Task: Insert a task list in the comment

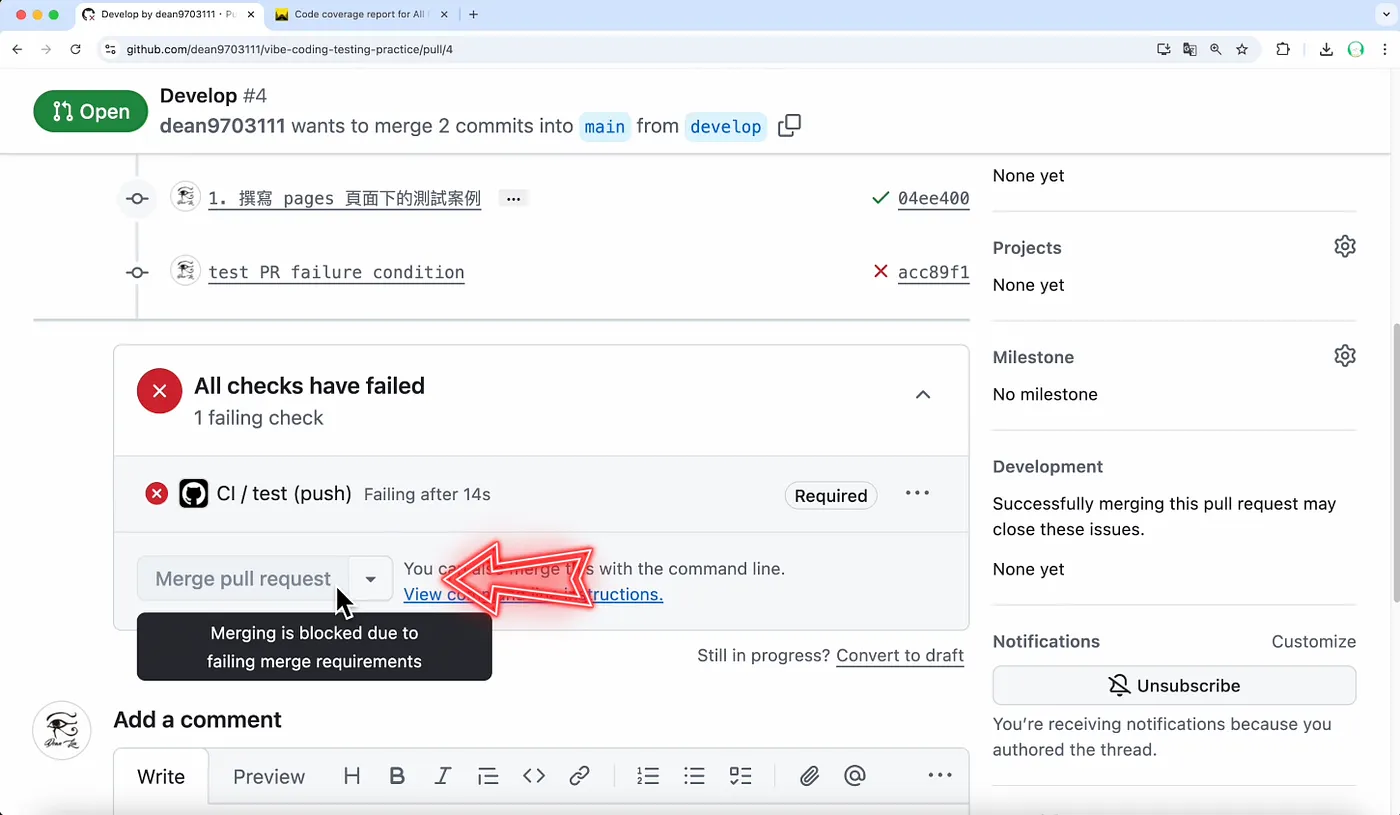Action: tap(740, 776)
